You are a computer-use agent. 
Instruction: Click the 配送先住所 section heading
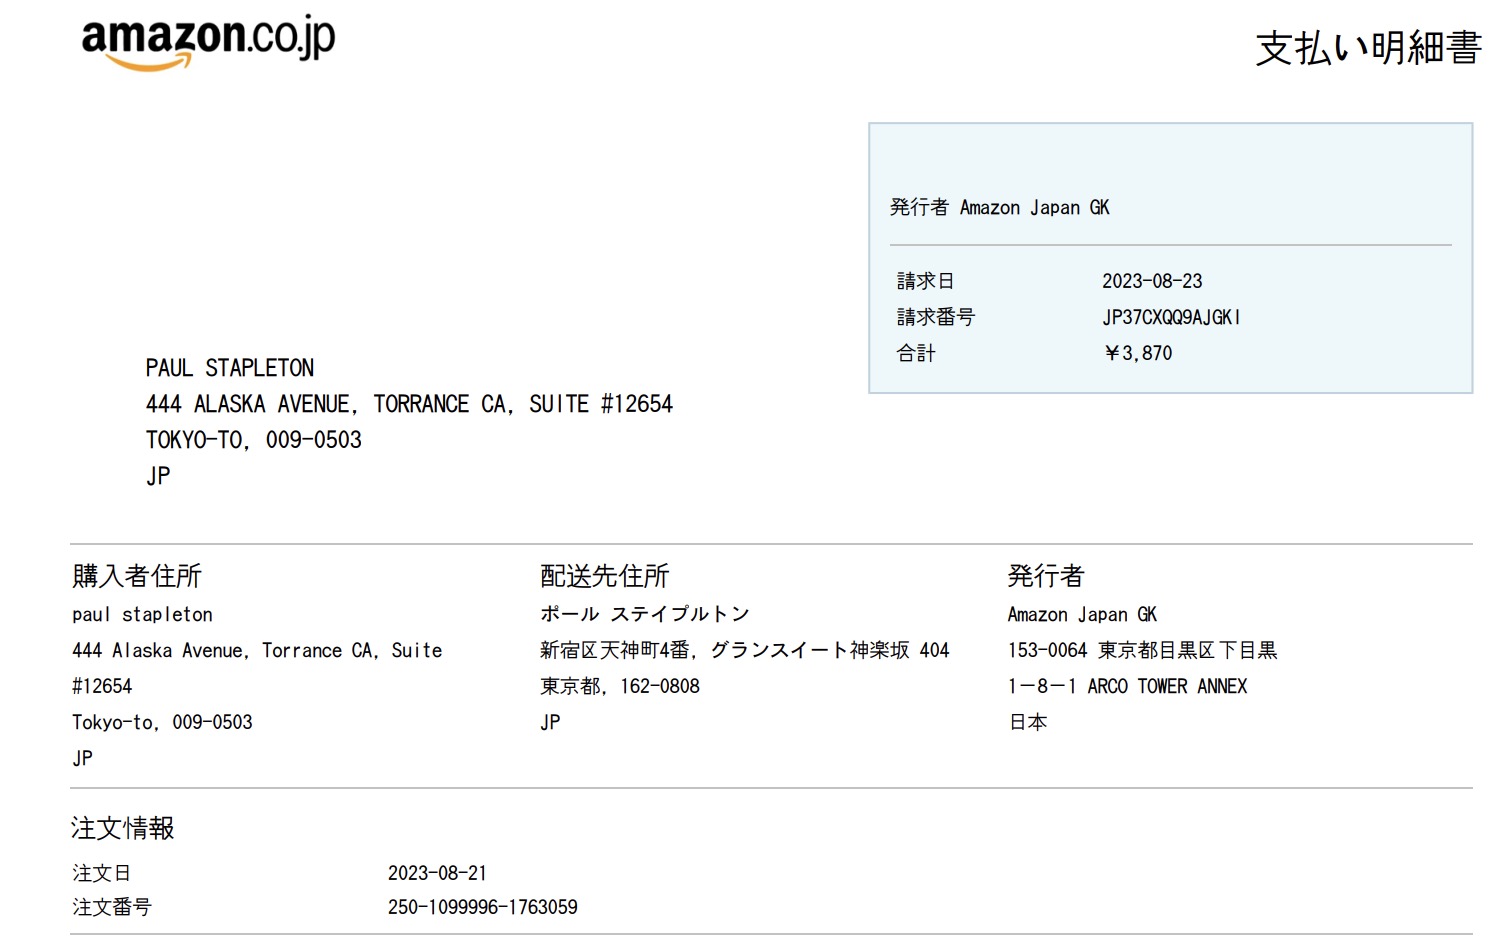click(604, 576)
